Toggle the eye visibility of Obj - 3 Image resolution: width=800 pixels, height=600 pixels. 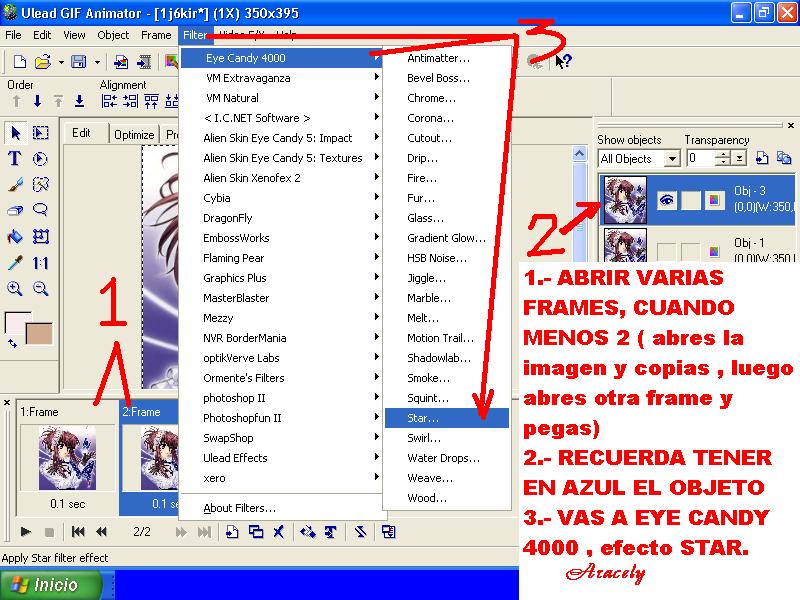tap(666, 200)
